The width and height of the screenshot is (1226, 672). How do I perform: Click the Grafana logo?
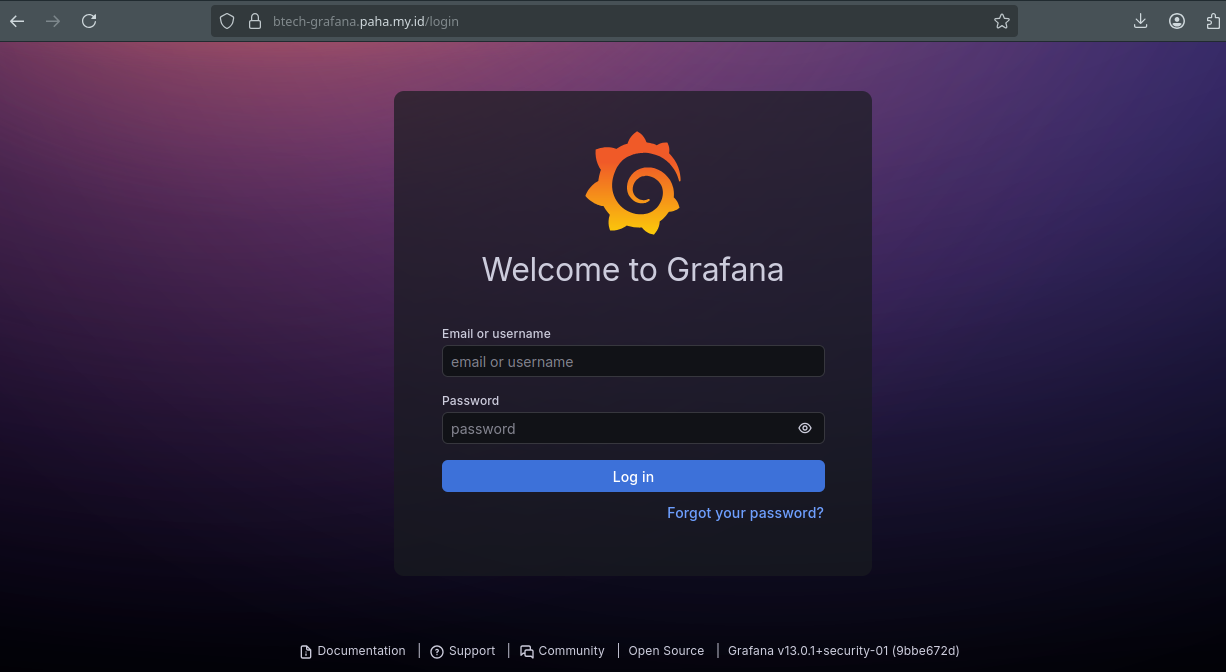(x=633, y=183)
